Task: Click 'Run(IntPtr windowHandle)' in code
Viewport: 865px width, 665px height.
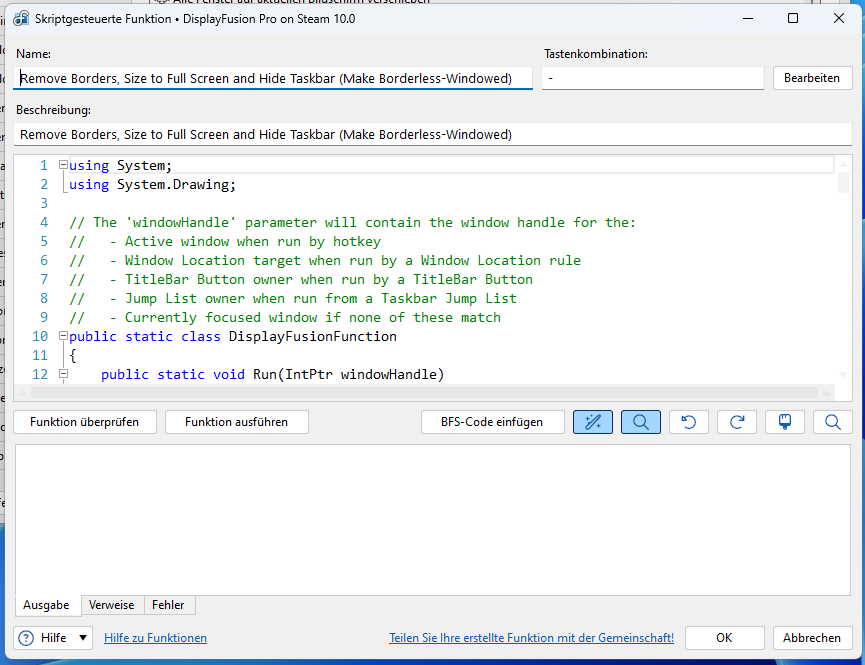Action: click(x=349, y=374)
